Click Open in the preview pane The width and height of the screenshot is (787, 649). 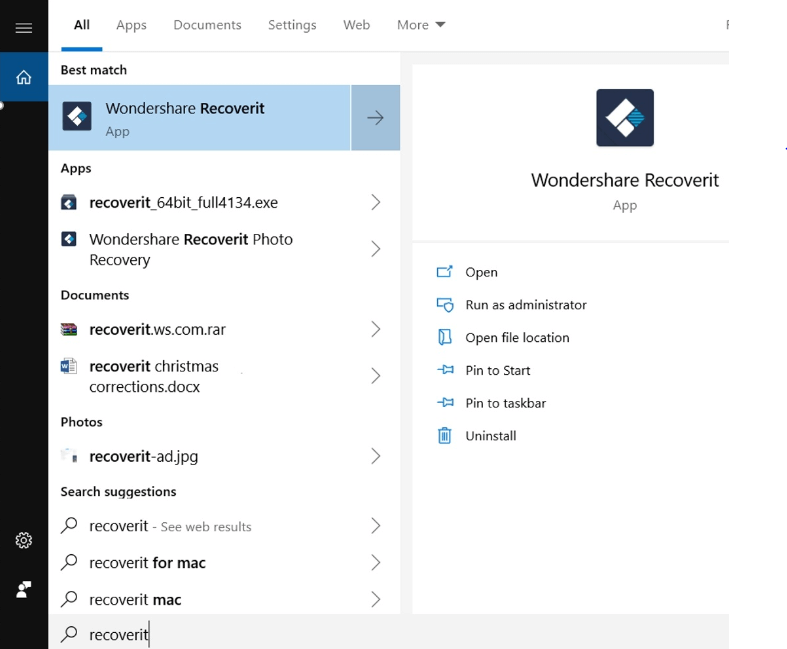point(481,272)
